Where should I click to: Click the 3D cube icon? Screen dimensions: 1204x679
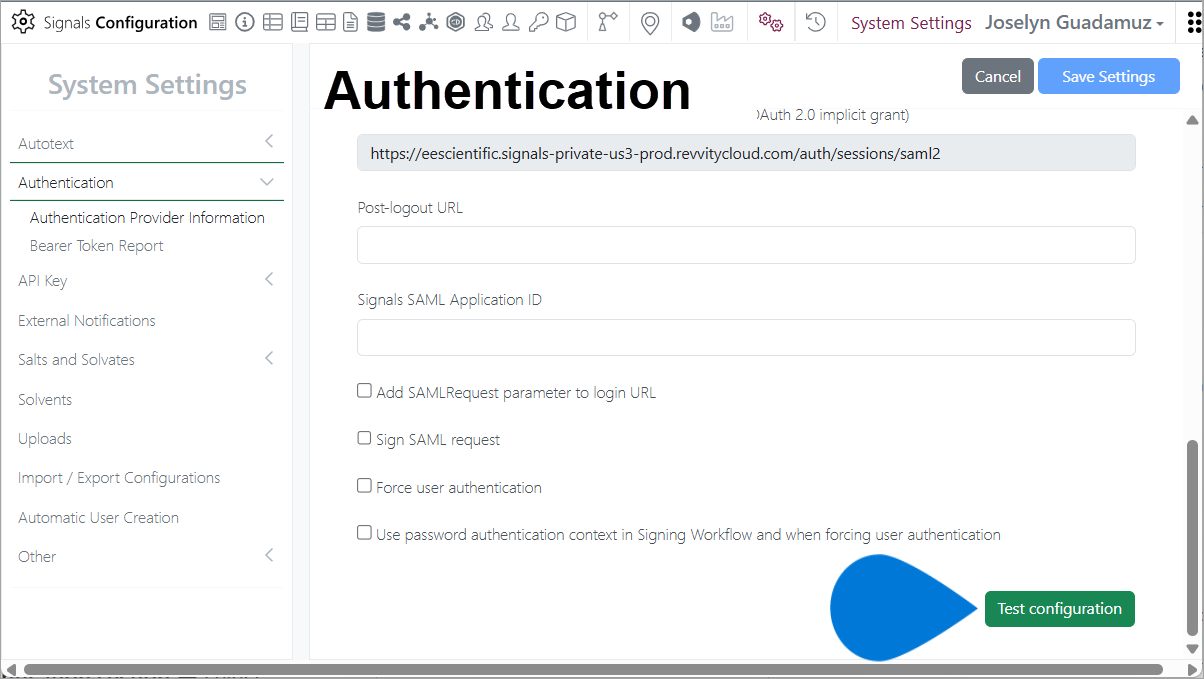(x=566, y=22)
